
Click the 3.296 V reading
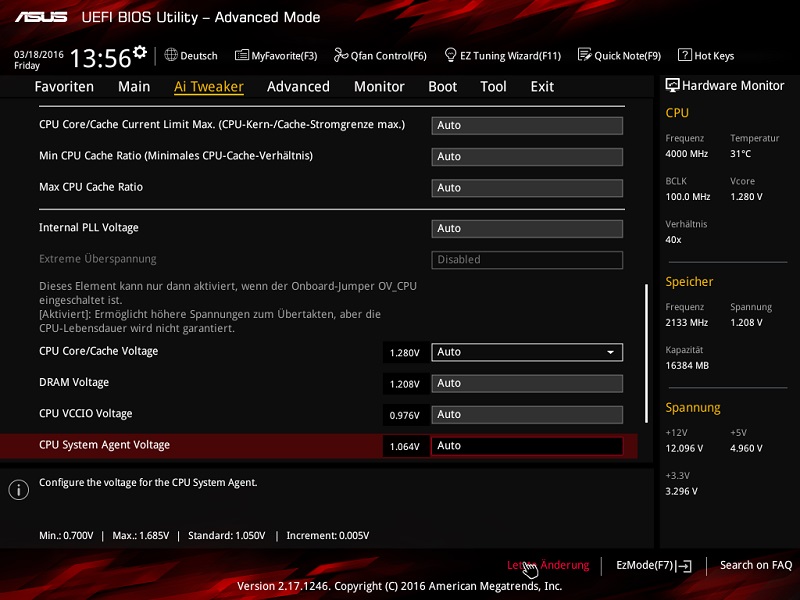pyautogui.click(x=682, y=491)
